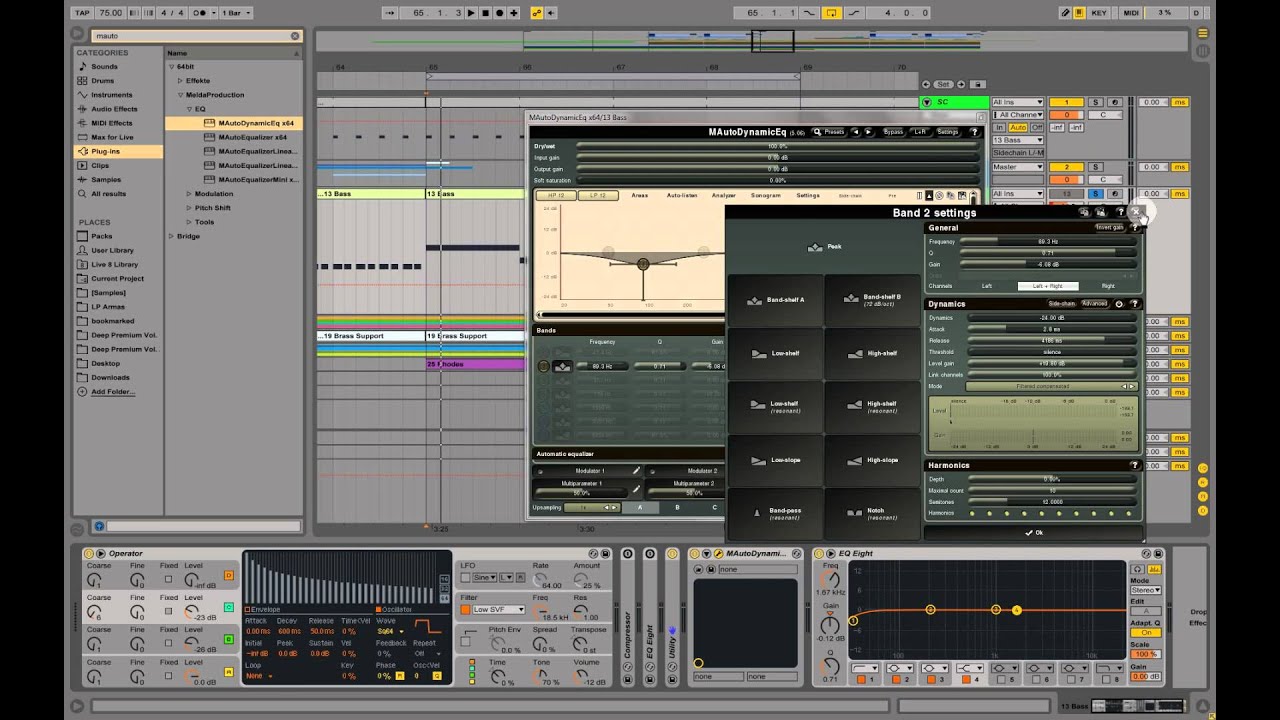Image resolution: width=1280 pixels, height=720 pixels.
Task: Open help for the Harmonics section
Action: pos(1134,465)
